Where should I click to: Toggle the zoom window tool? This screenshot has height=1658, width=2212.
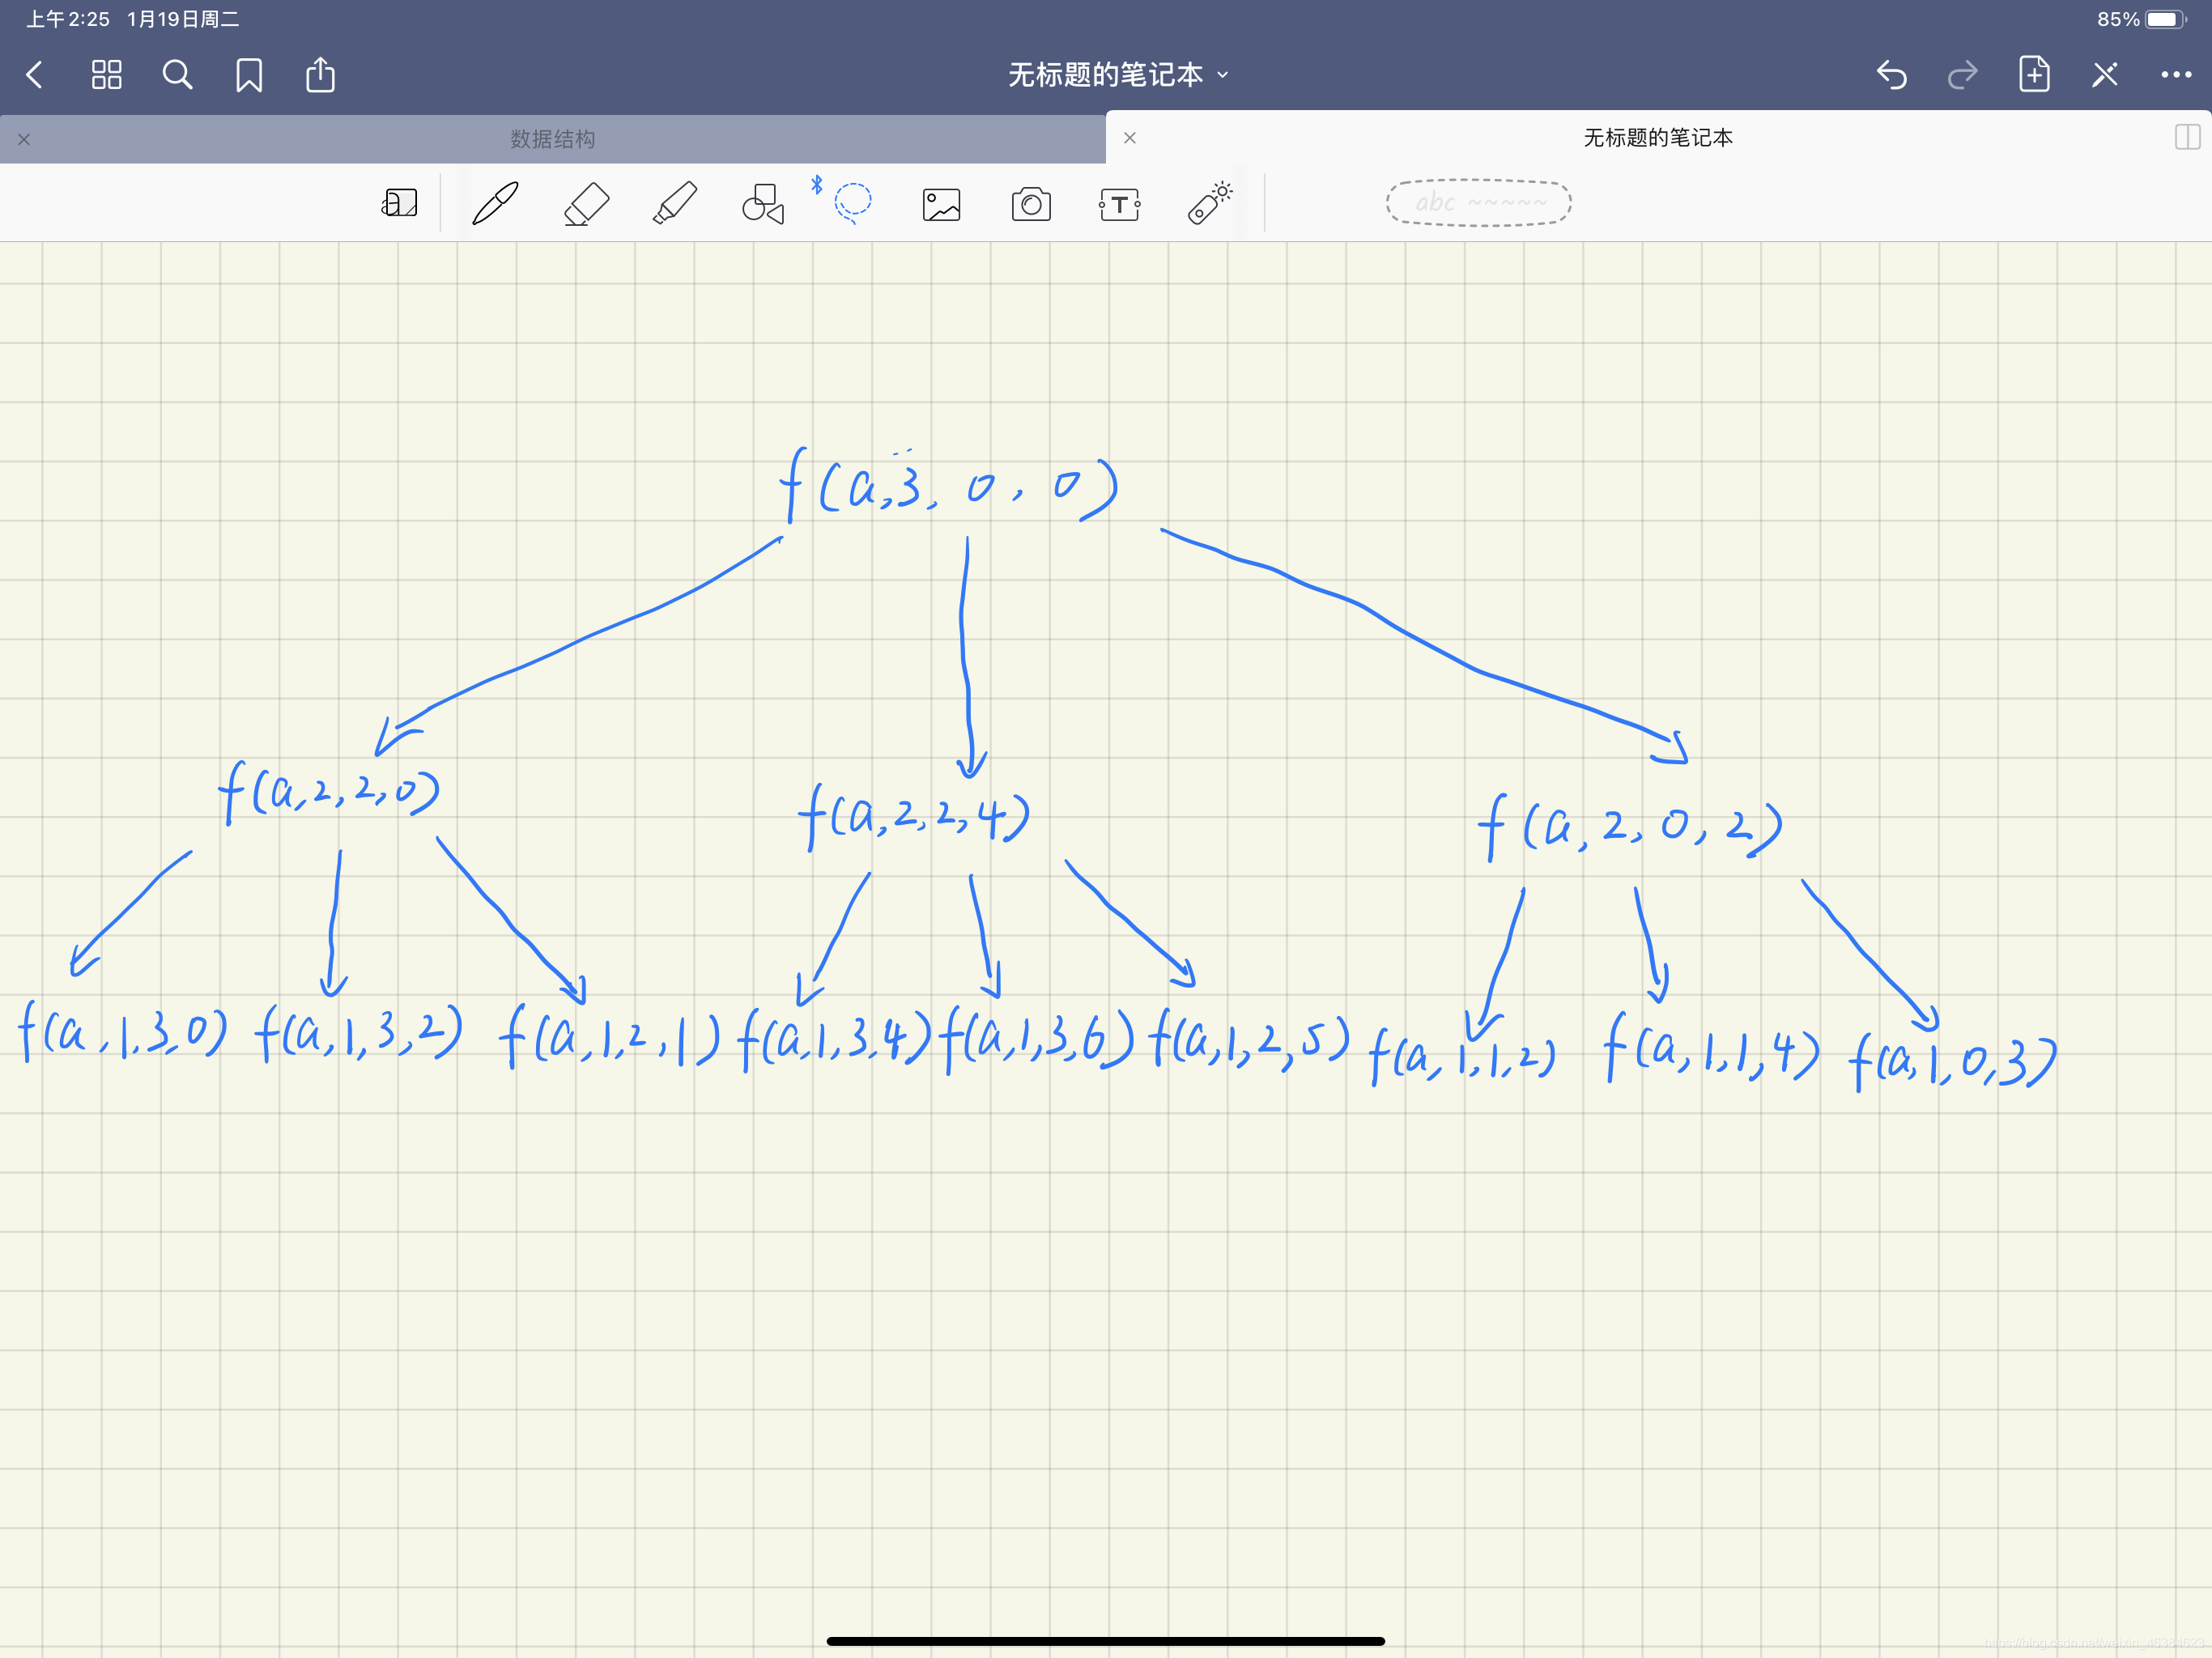coord(399,204)
